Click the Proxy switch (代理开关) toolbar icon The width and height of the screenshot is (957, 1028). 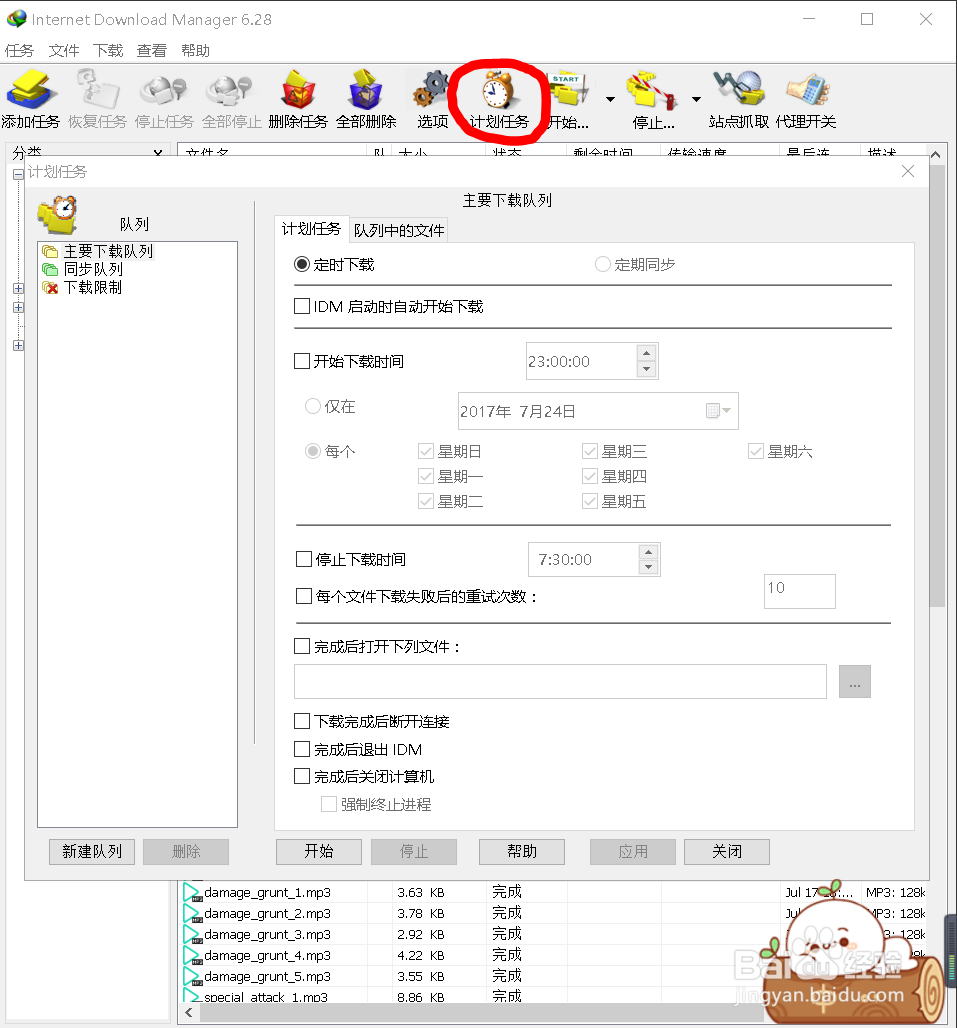pos(806,98)
